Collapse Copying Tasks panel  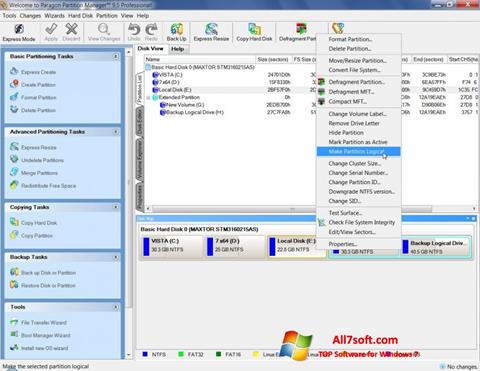click(x=115, y=207)
